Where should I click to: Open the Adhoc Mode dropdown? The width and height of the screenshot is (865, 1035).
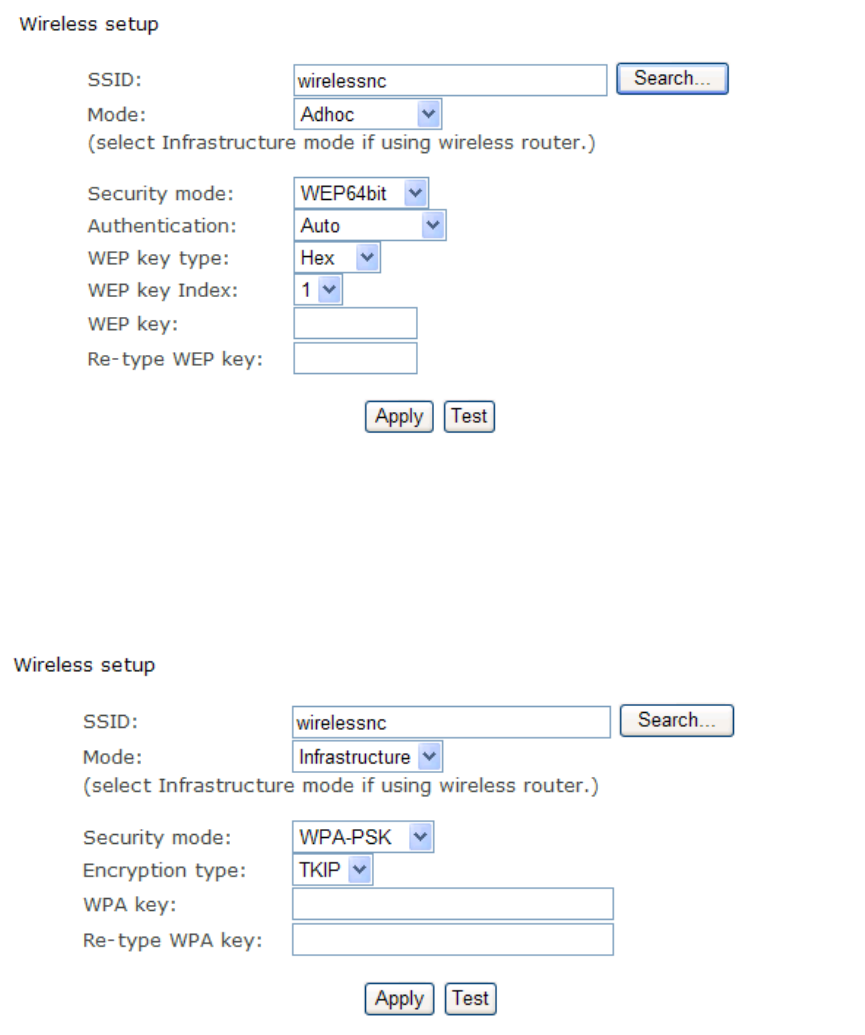tap(368, 114)
